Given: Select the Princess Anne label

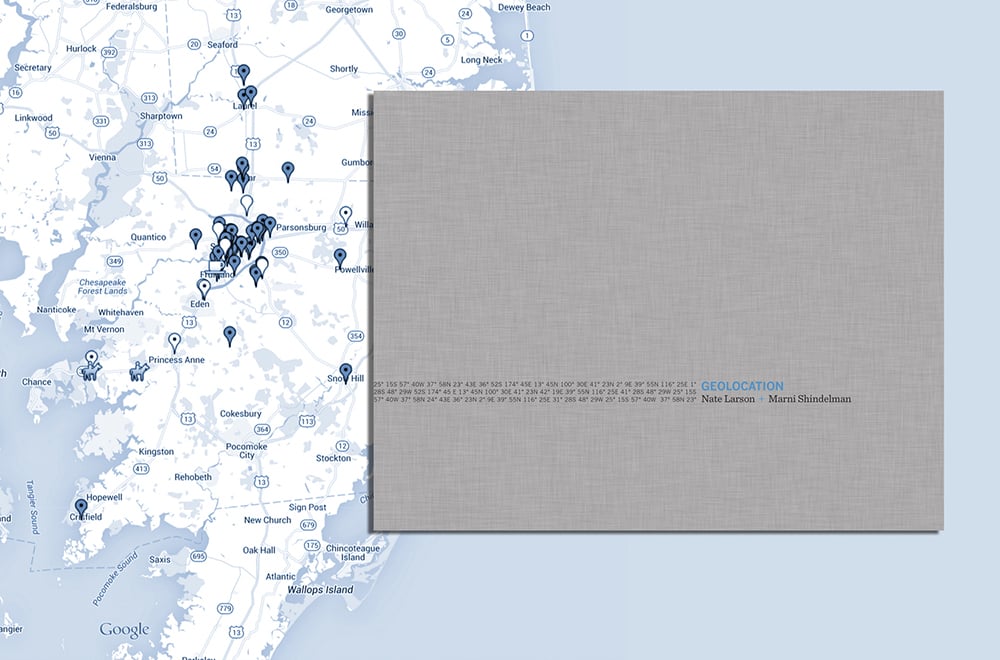Looking at the screenshot, I should tap(177, 360).
